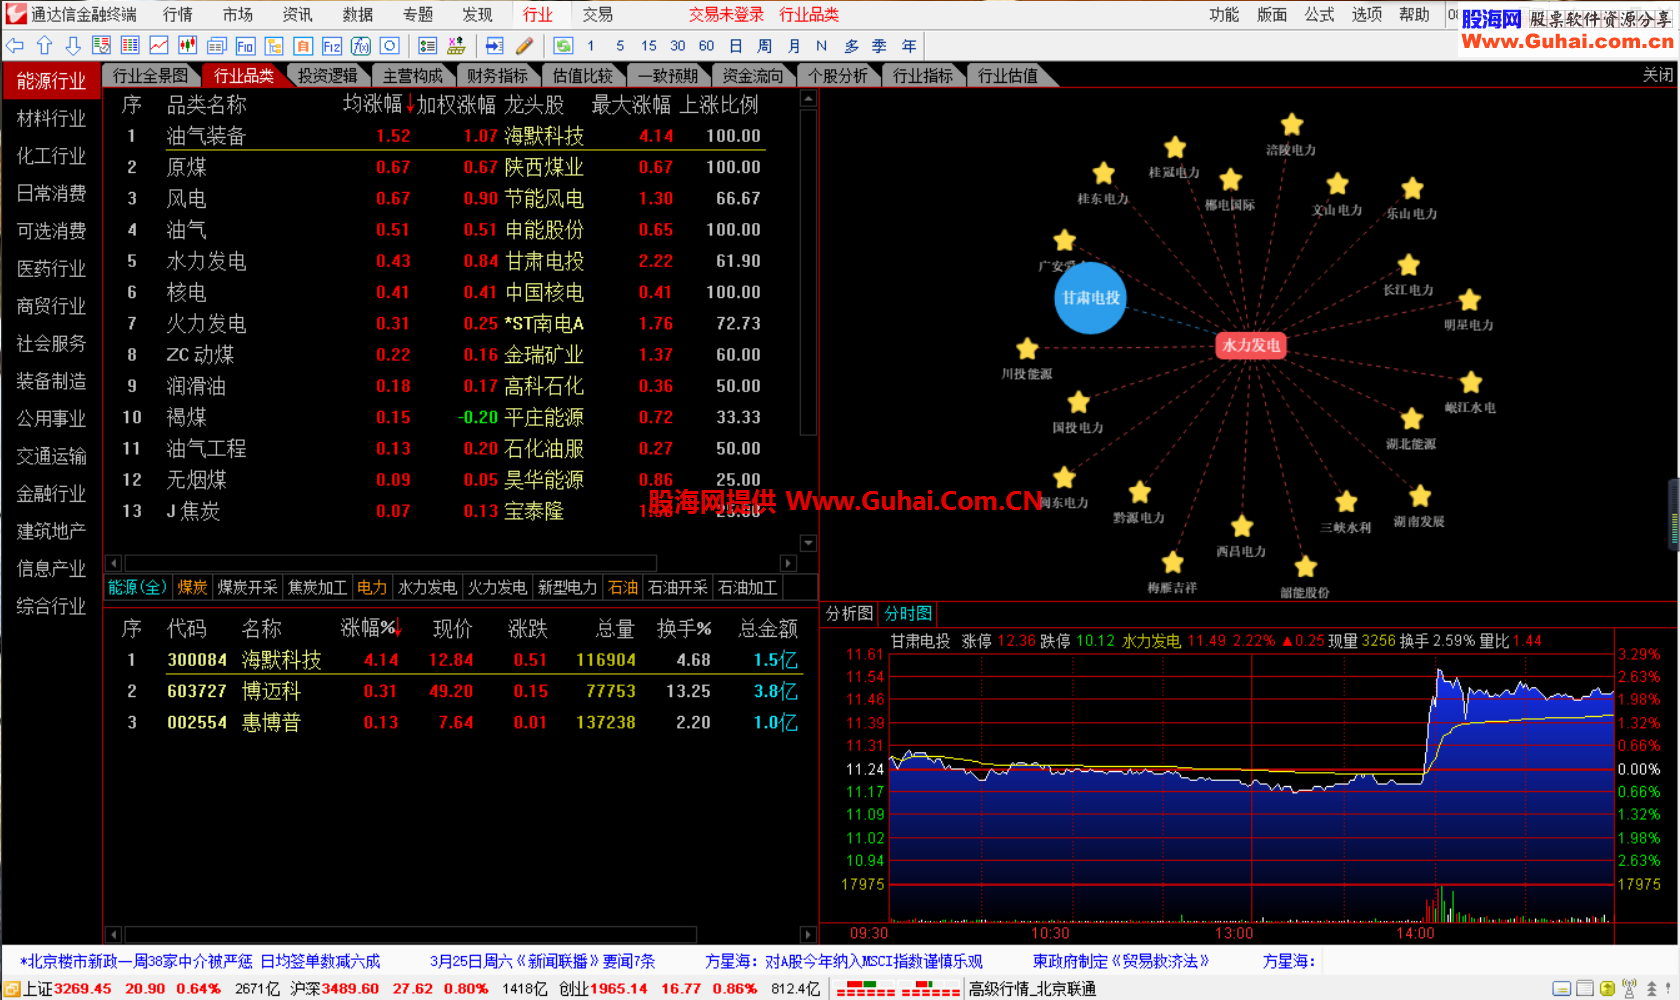Open the intraday line chart icon
The height and width of the screenshot is (1000, 1680).
point(159,46)
